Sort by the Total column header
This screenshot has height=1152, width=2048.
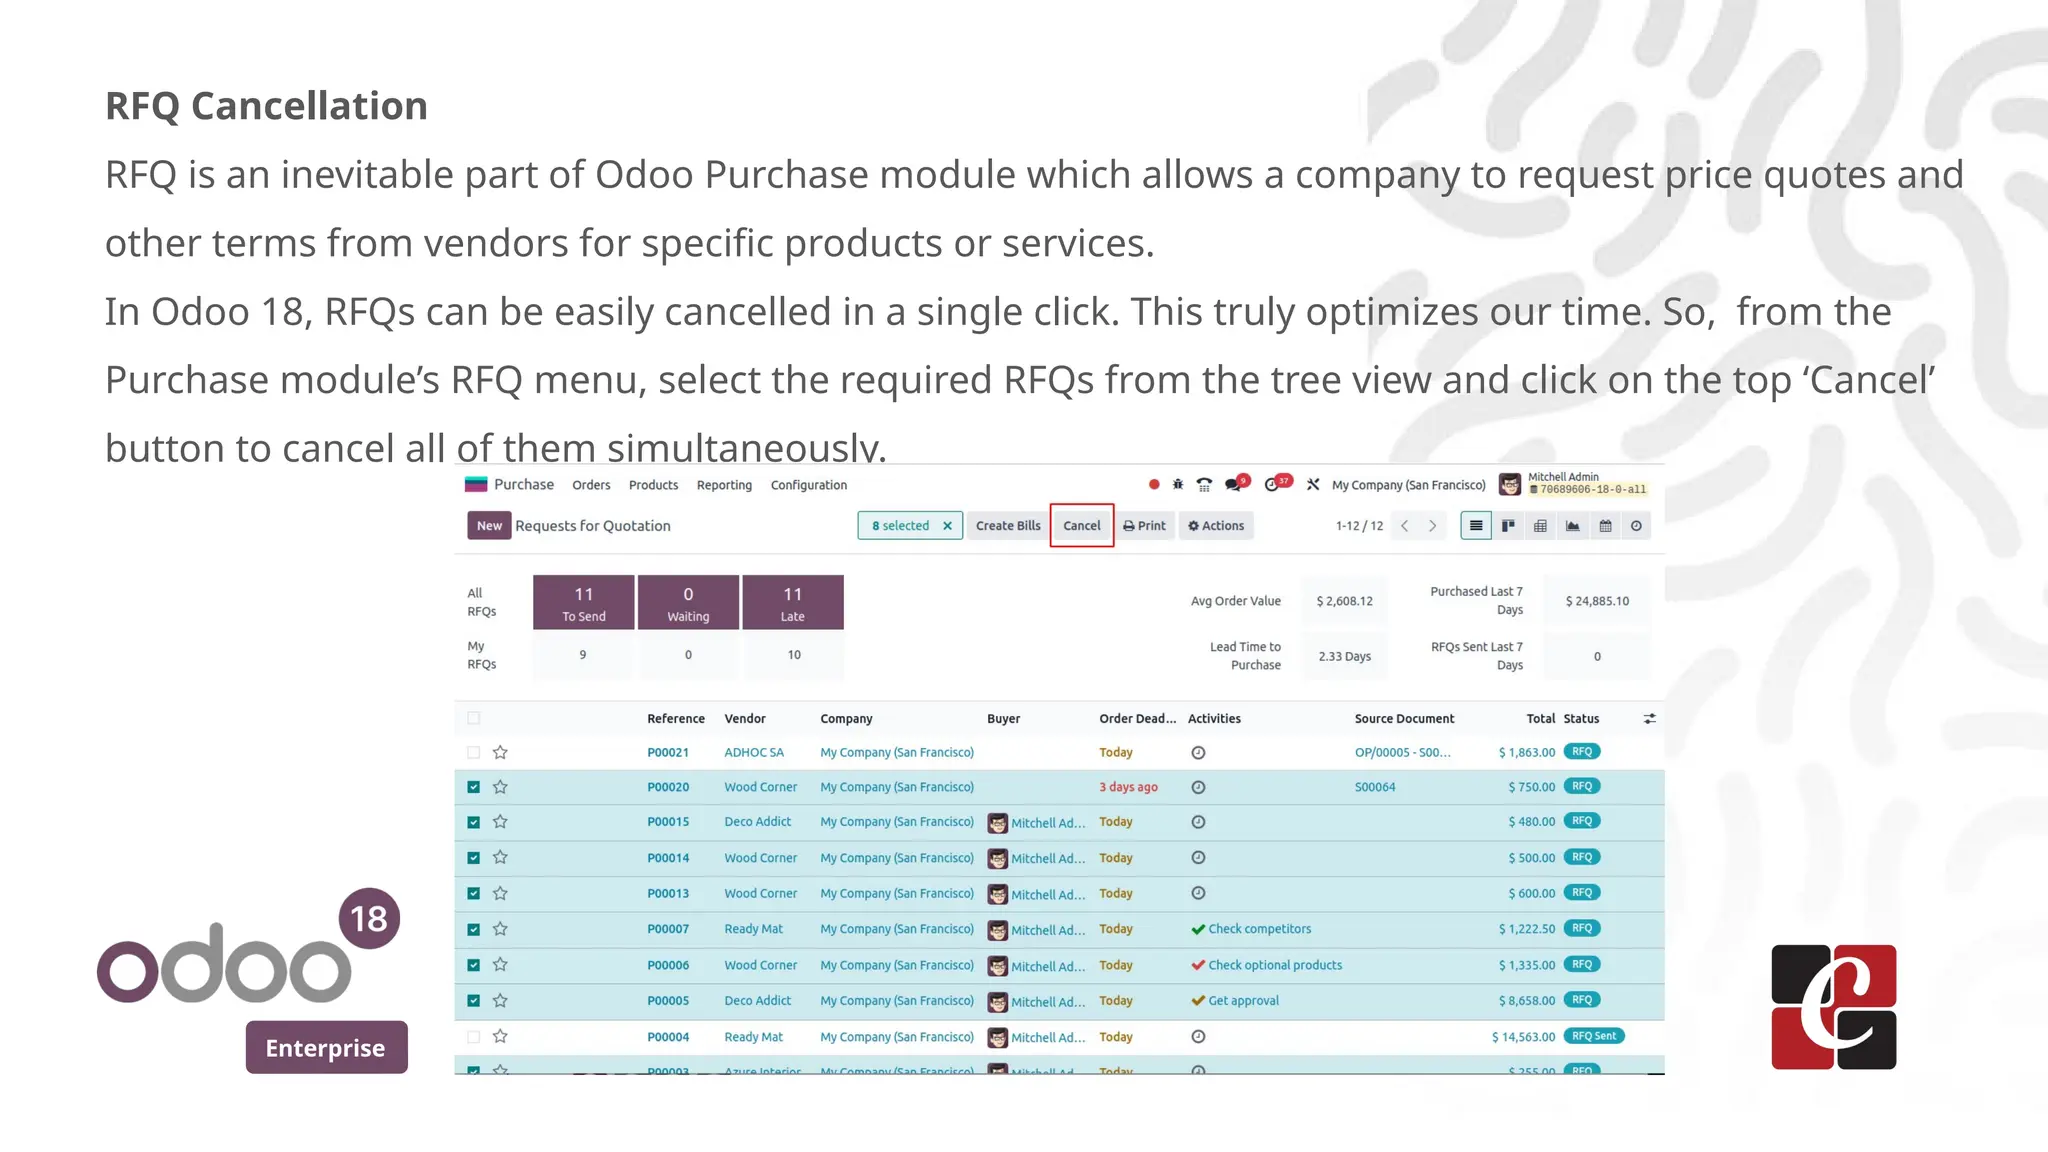[1540, 719]
